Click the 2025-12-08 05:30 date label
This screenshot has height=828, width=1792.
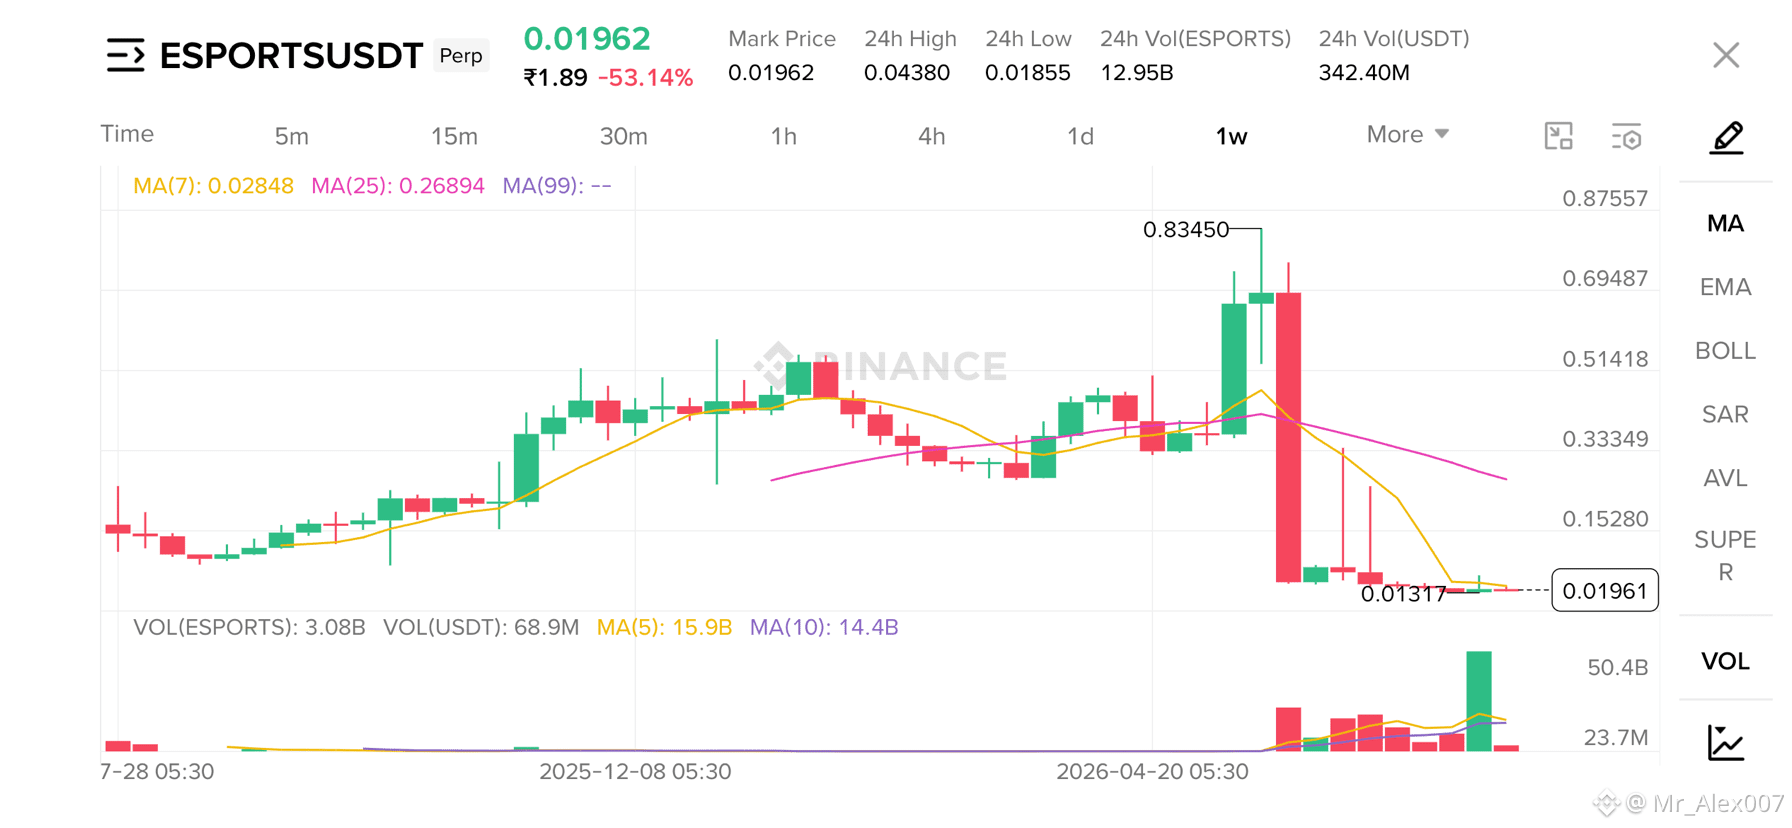tap(635, 772)
